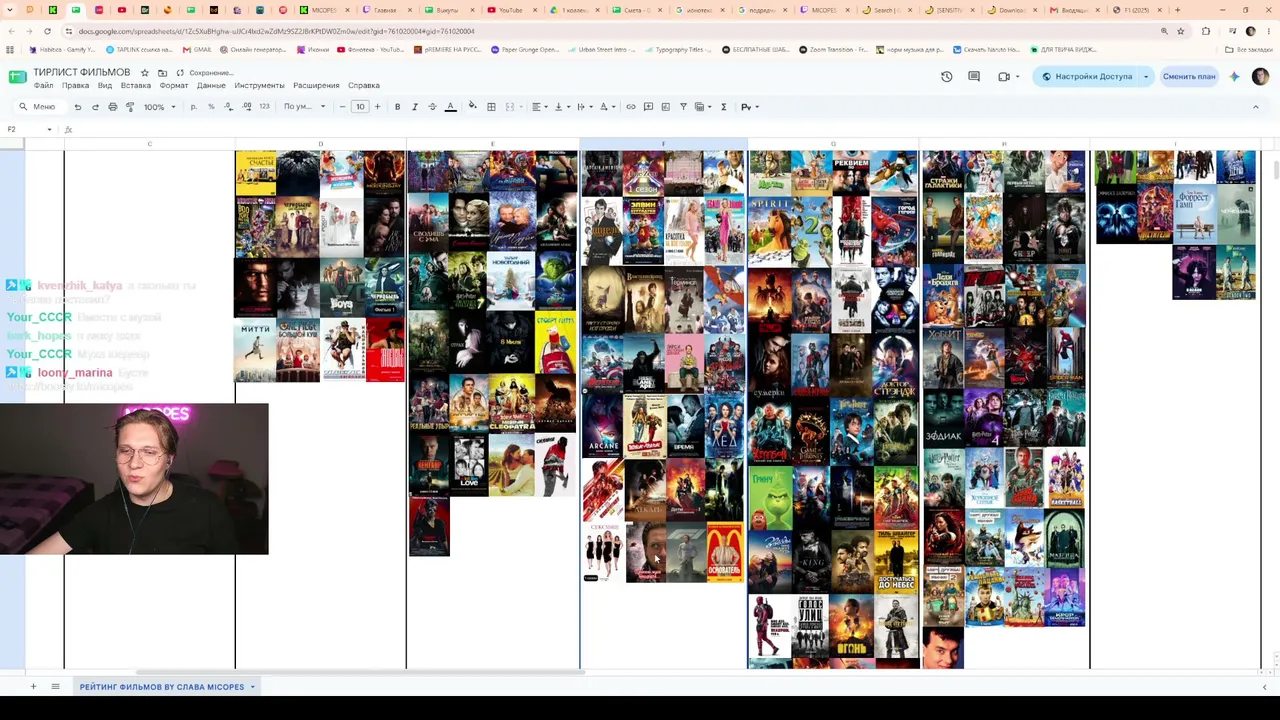Show all comments with the speech bubble icon
The image size is (1280, 720).
(x=974, y=77)
